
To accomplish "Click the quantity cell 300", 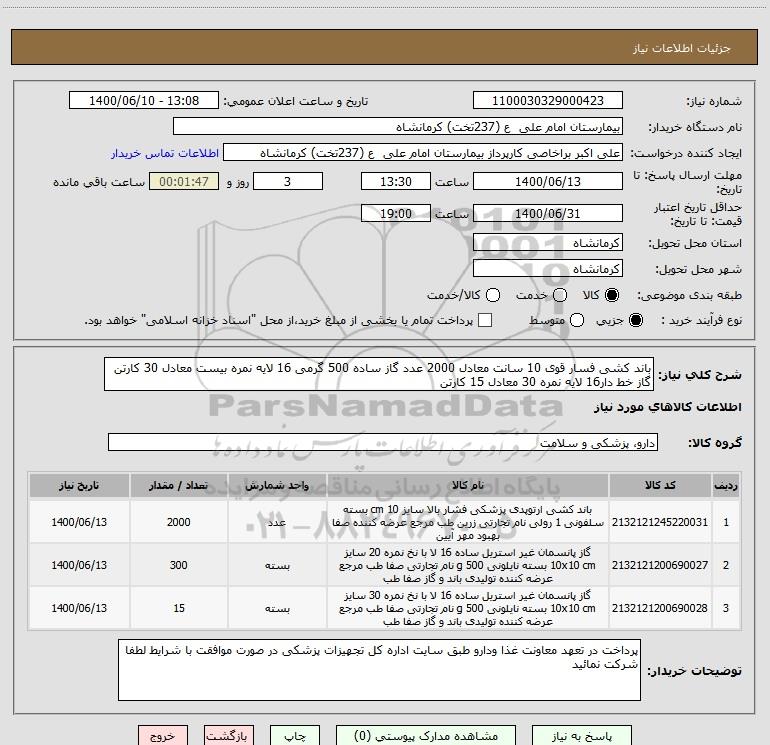I will click(179, 565).
